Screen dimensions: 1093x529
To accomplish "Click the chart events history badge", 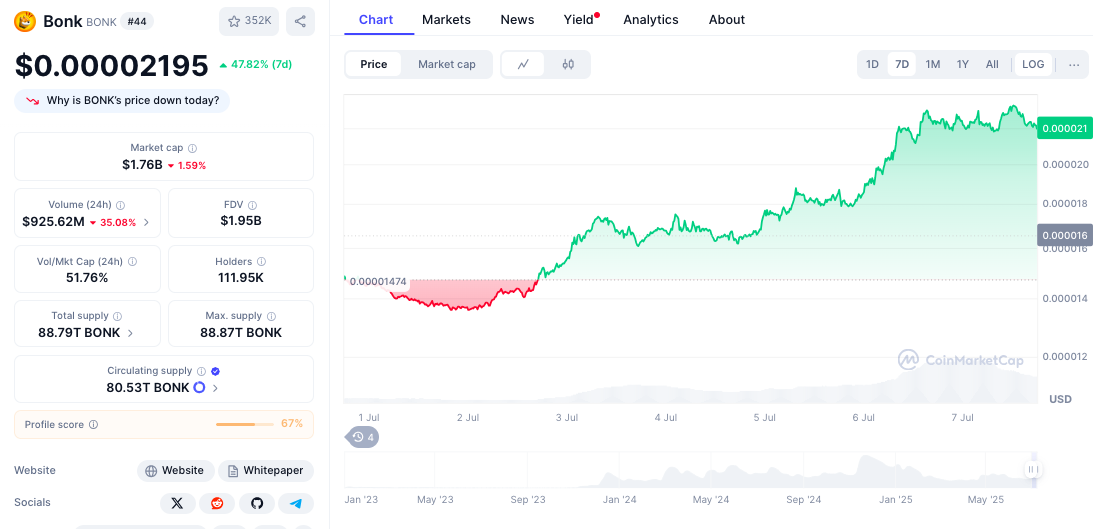I will coord(362,438).
